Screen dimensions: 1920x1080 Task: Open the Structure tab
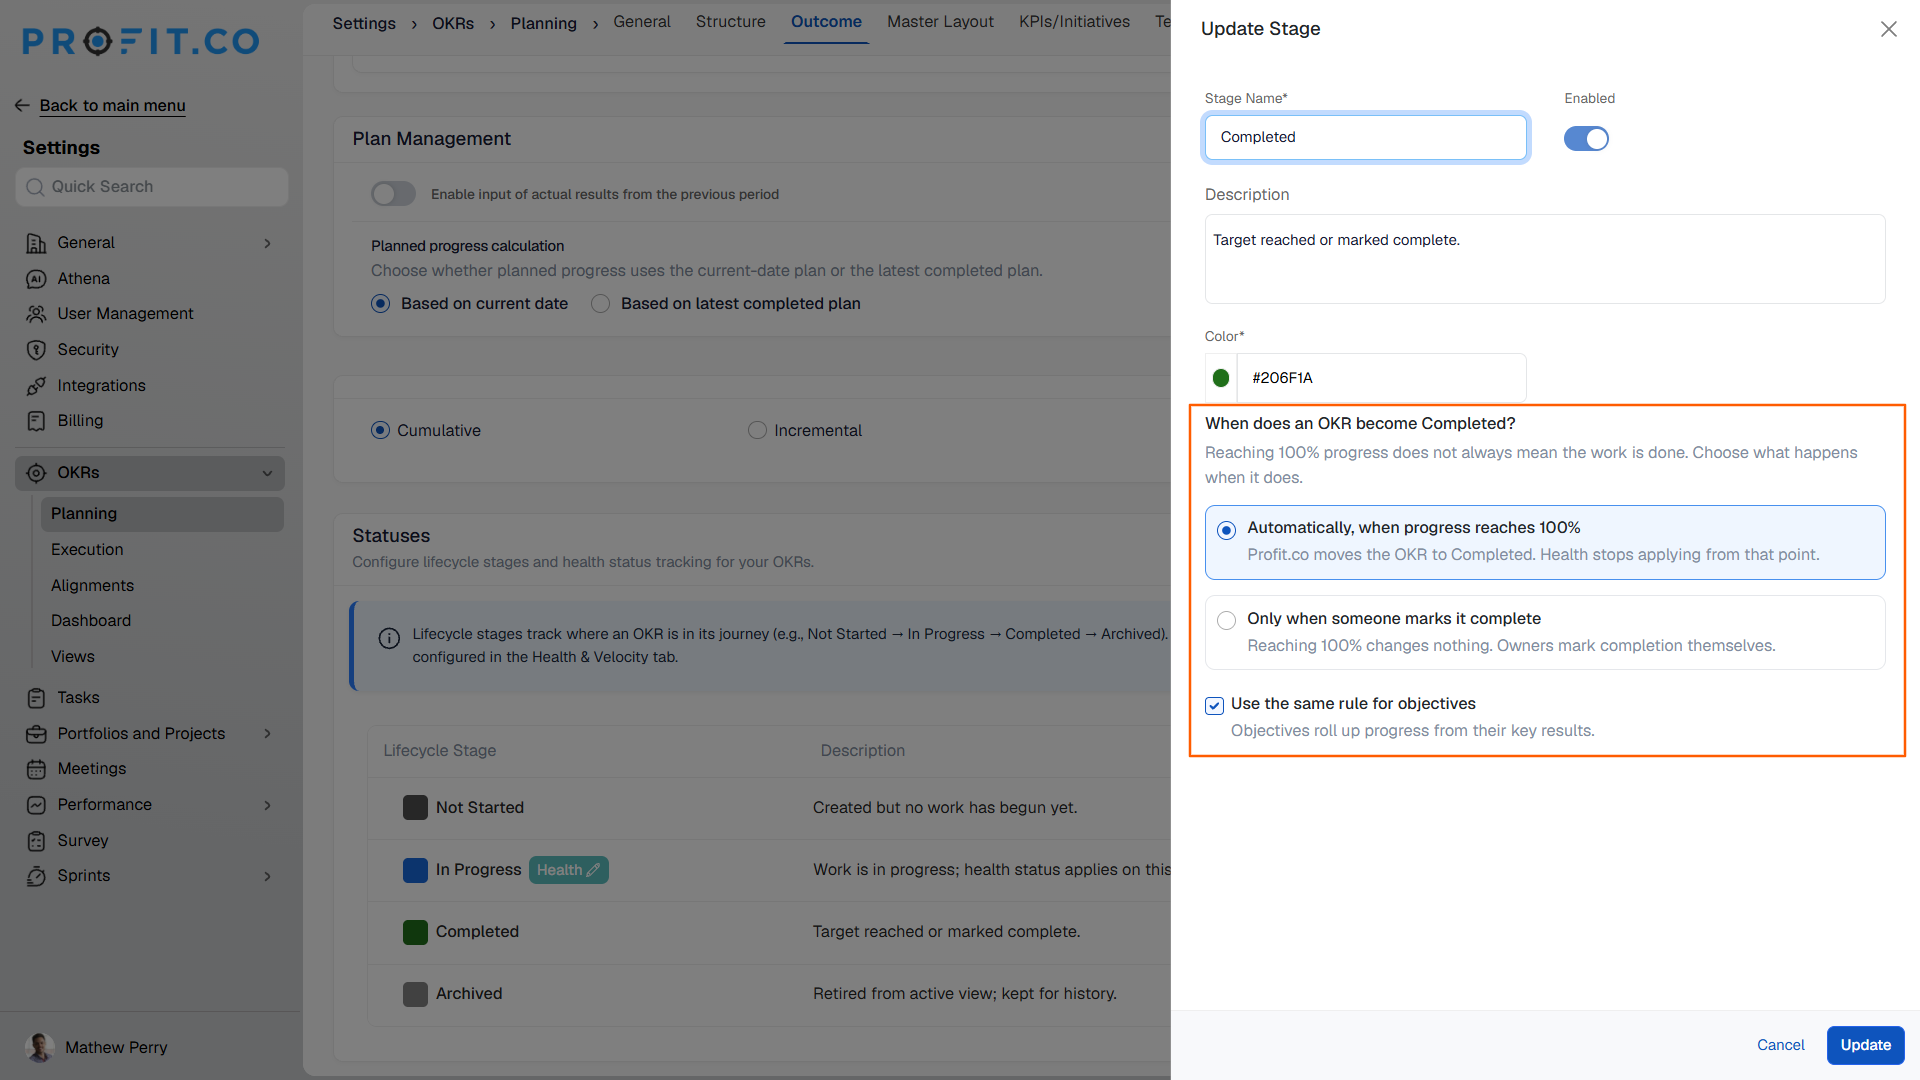(730, 22)
